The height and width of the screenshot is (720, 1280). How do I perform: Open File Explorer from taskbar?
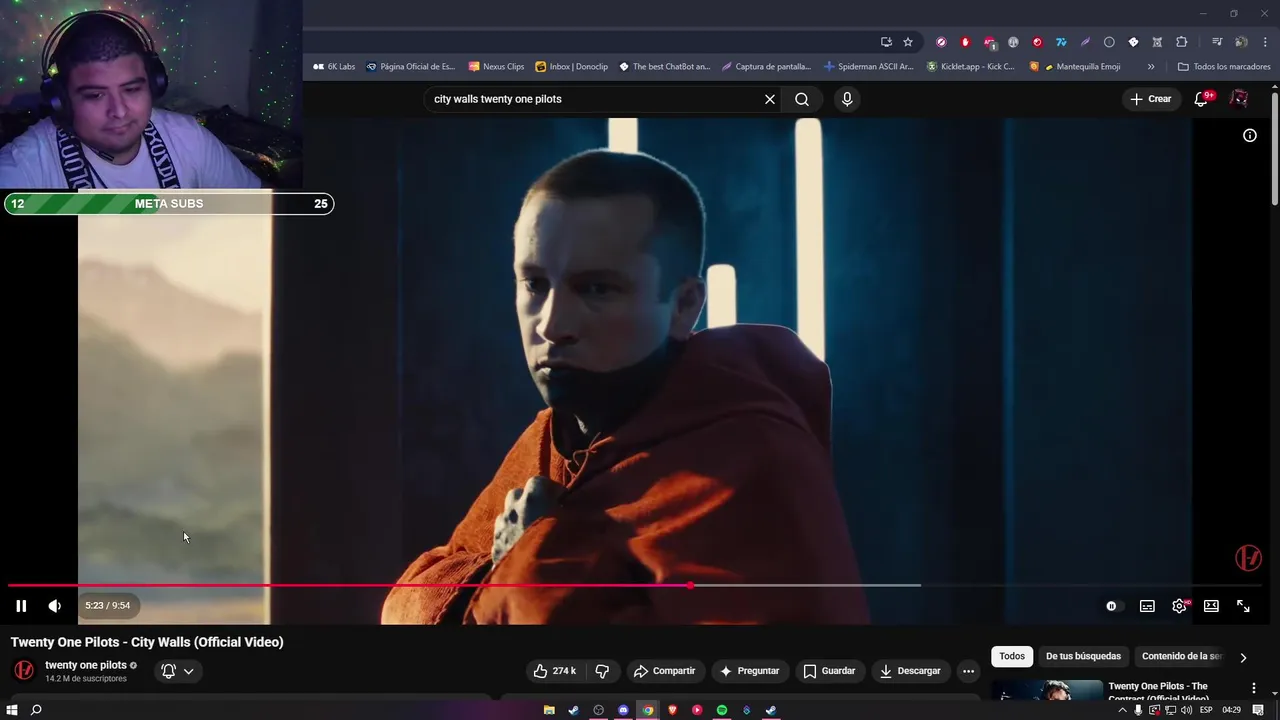pyautogui.click(x=549, y=710)
